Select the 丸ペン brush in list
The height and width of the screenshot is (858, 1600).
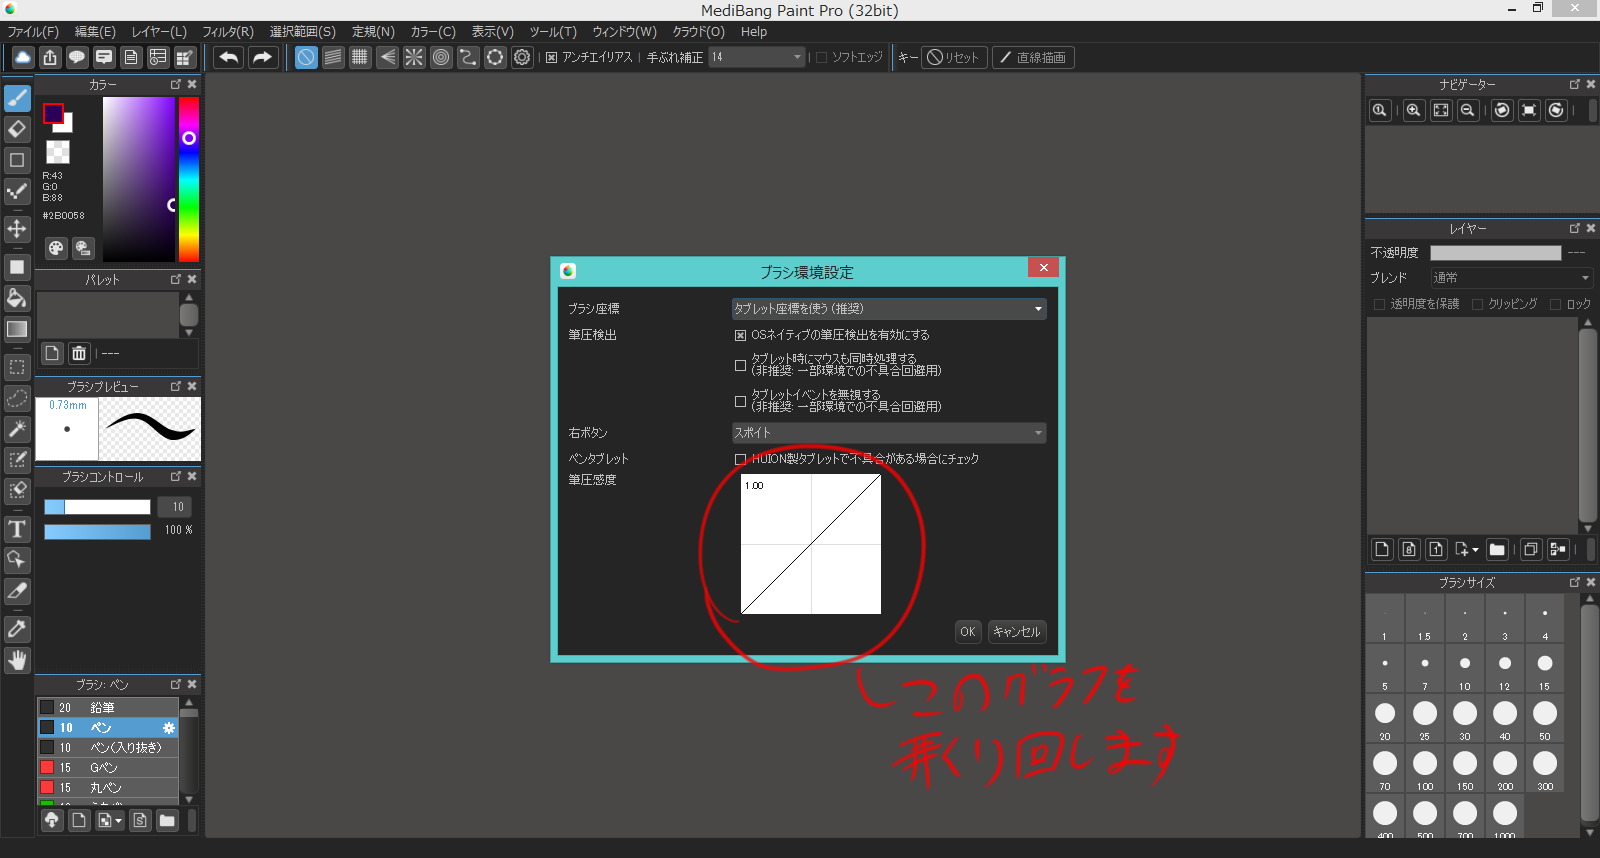[x=105, y=788]
